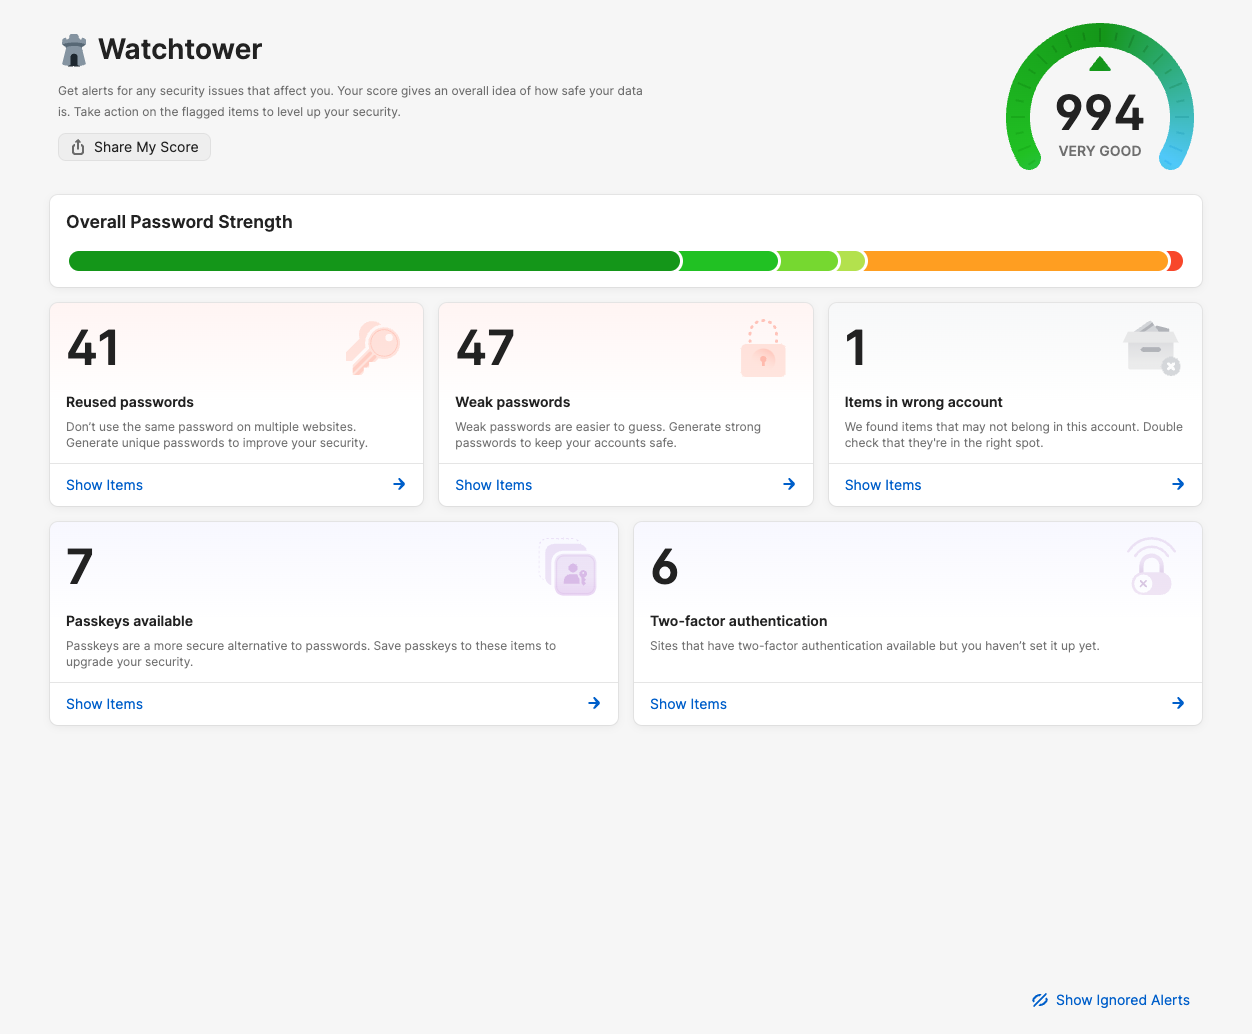1252x1034 pixels.
Task: Click the weak passwords padlock icon
Action: pos(763,348)
